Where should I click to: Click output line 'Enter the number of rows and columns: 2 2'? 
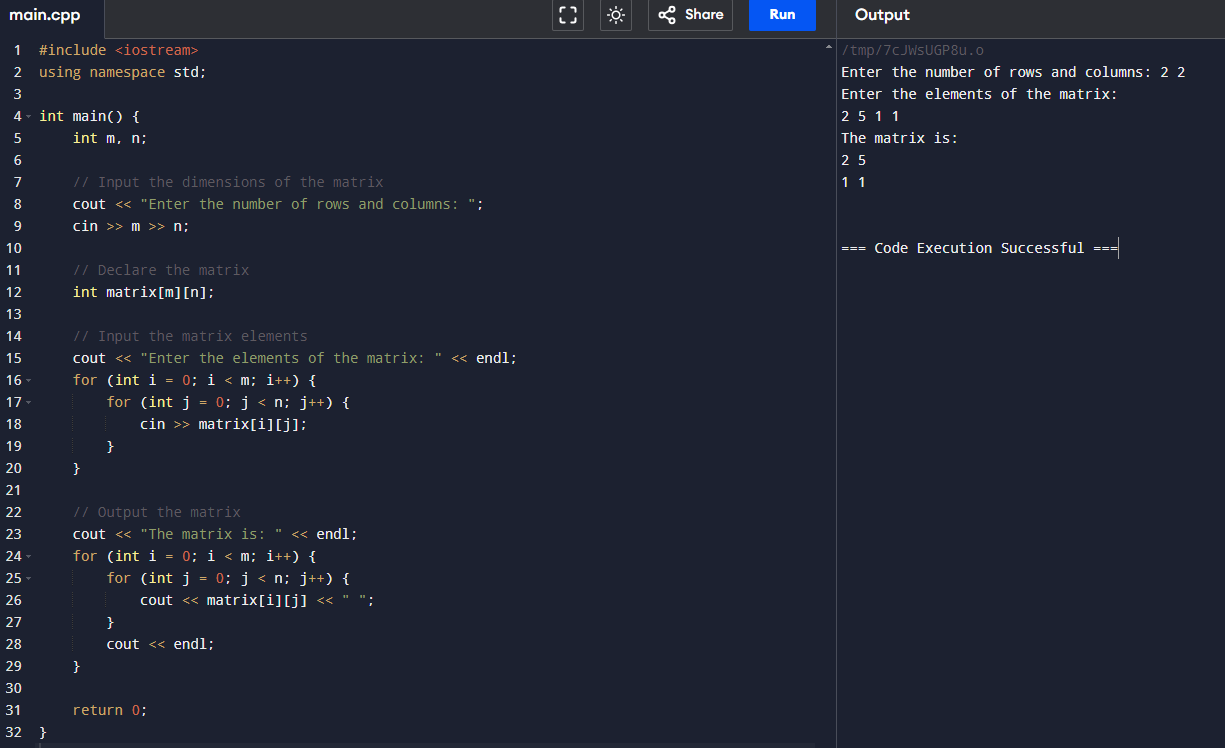tap(1013, 72)
